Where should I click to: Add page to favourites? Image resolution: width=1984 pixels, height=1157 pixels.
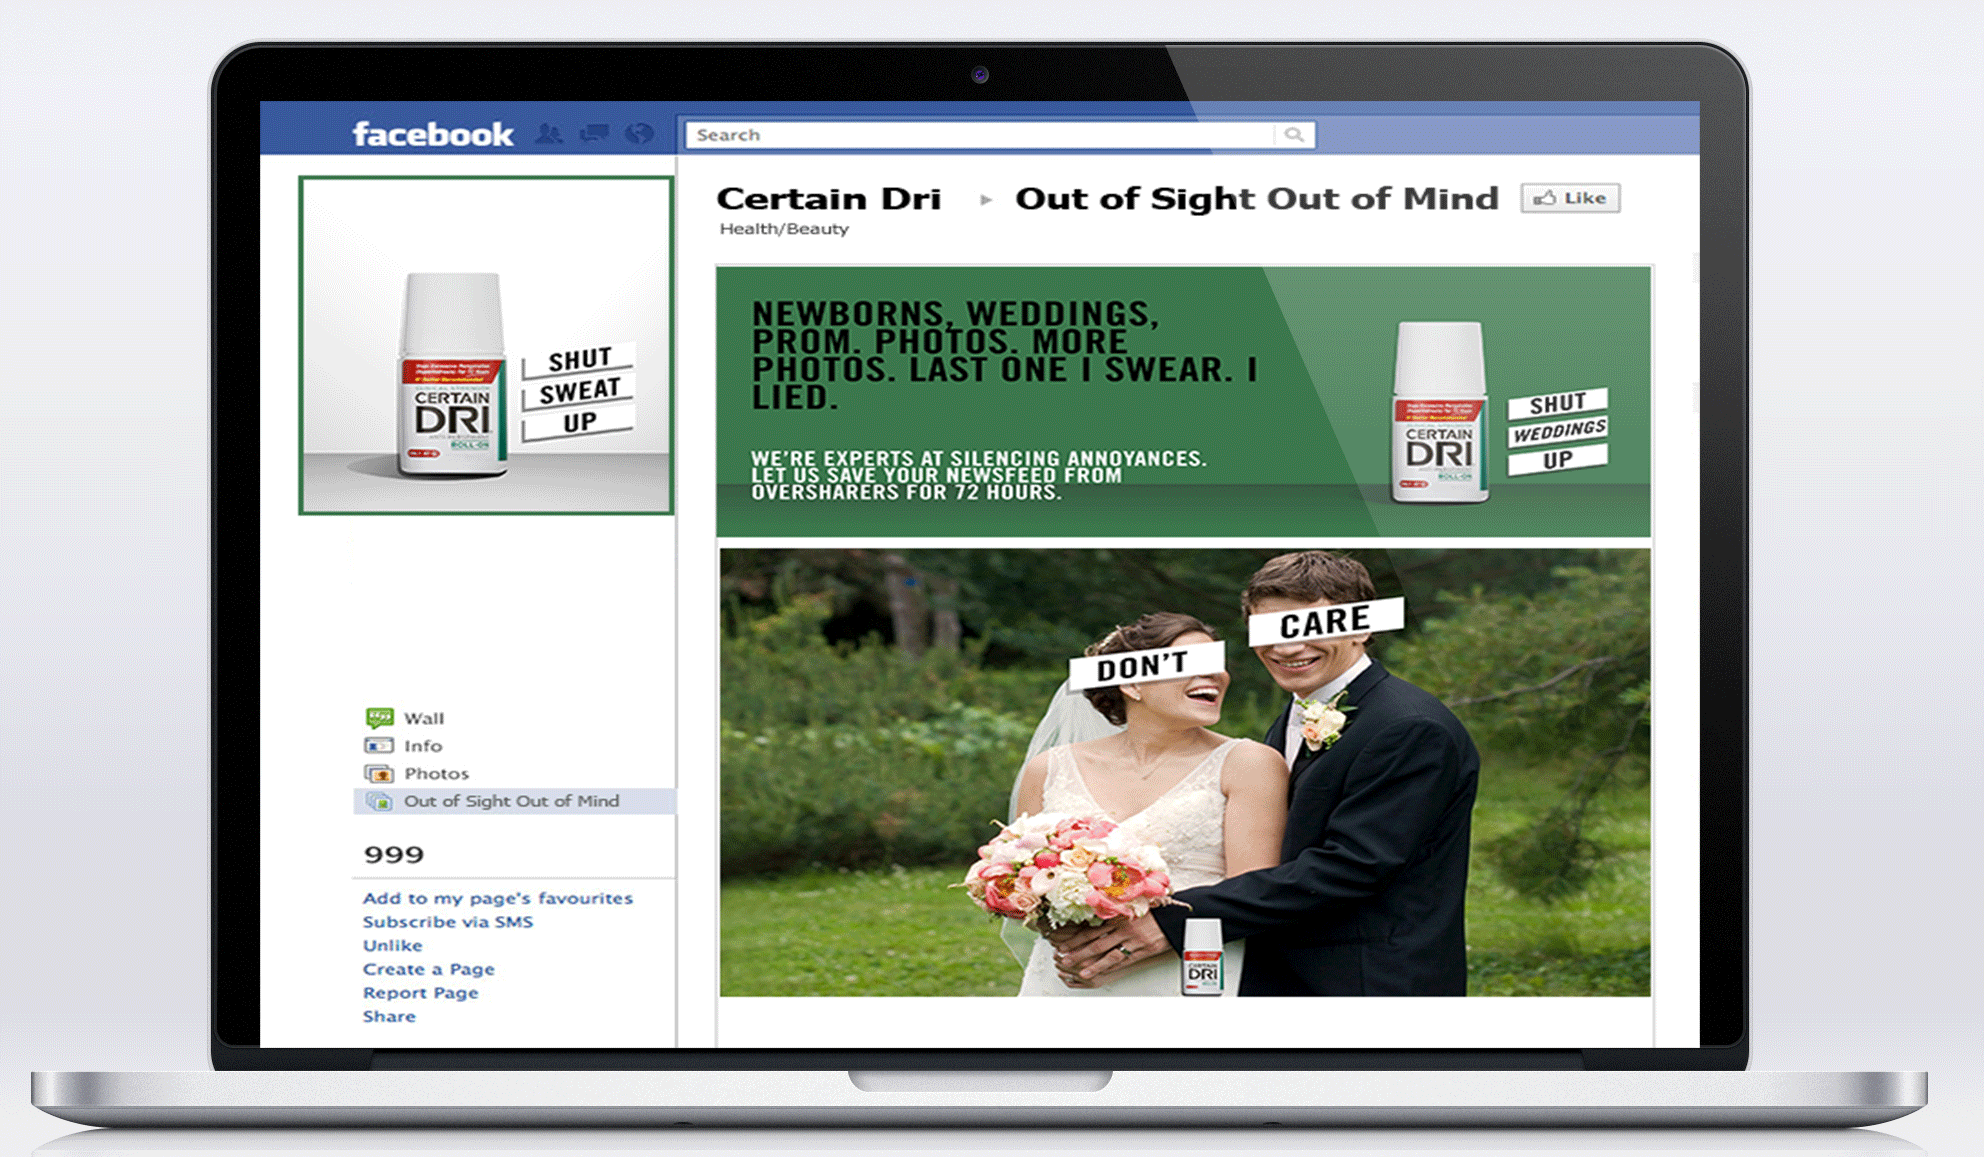(x=496, y=897)
